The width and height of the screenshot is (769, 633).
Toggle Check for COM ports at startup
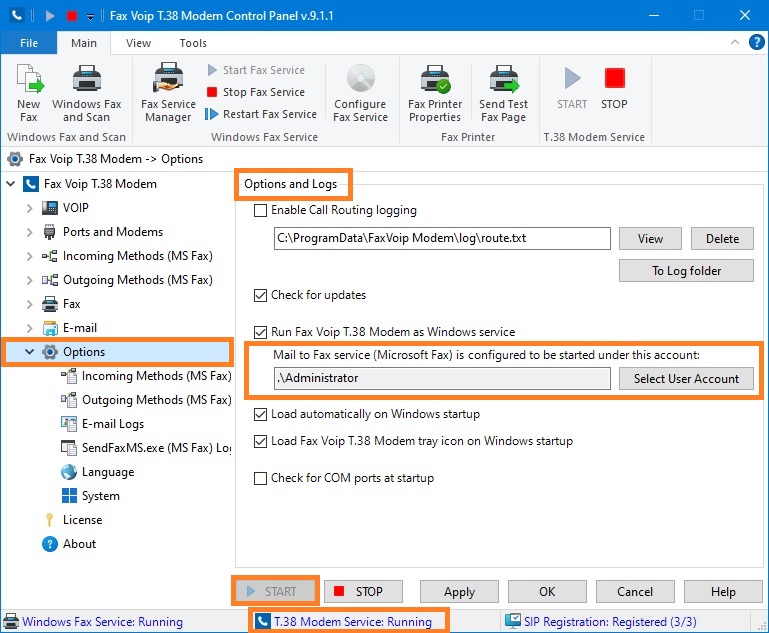point(261,479)
